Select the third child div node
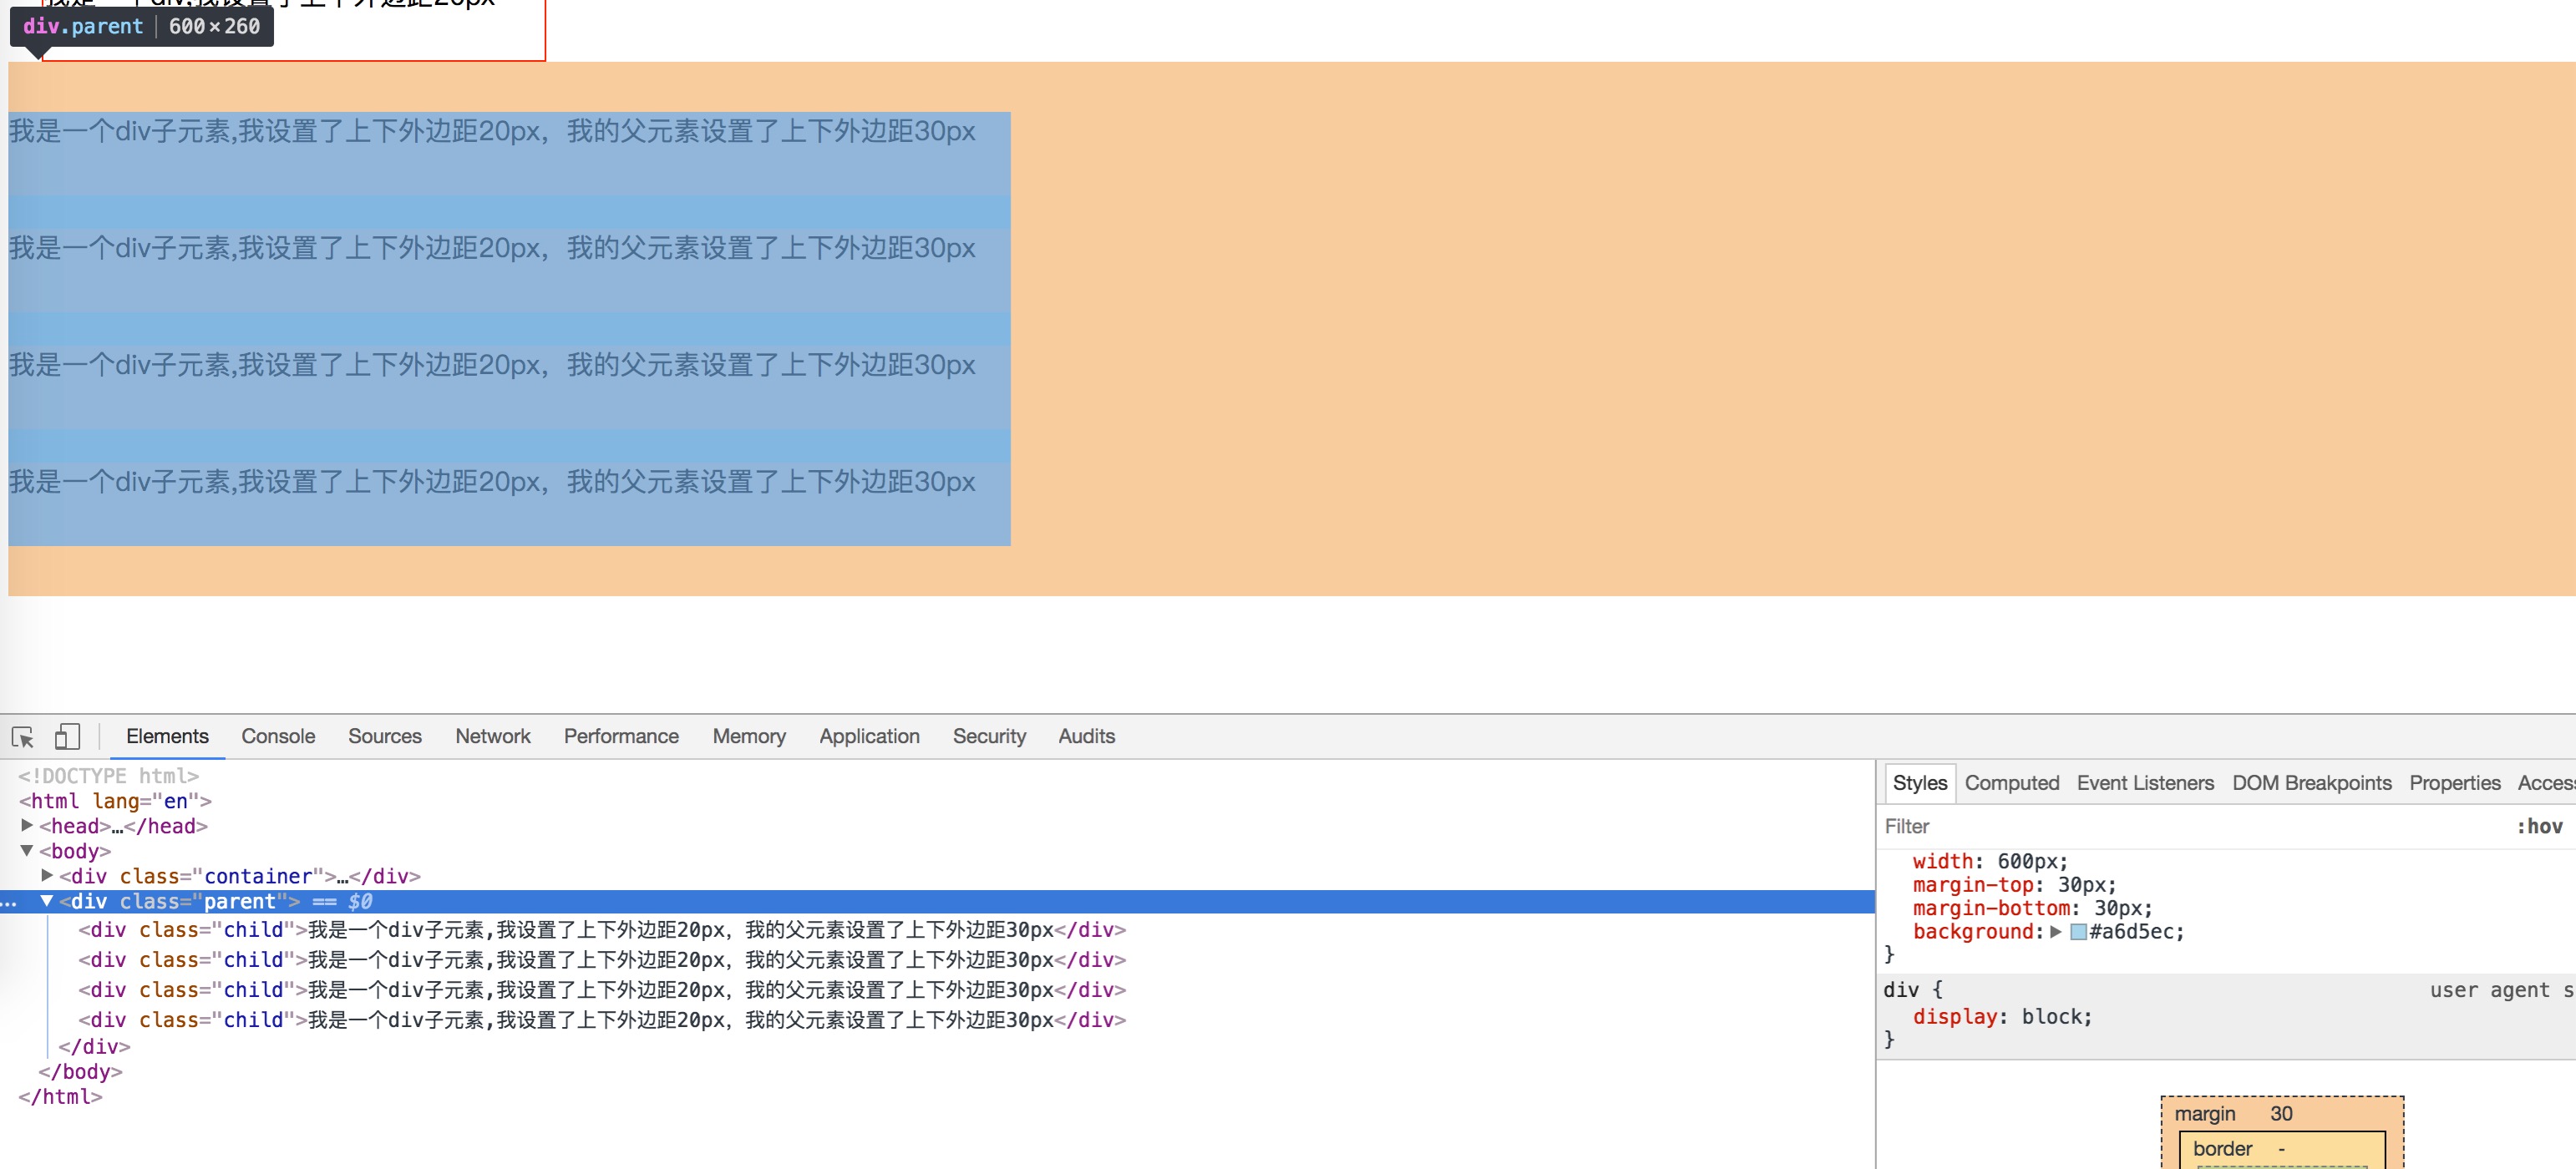 pyautogui.click(x=602, y=990)
